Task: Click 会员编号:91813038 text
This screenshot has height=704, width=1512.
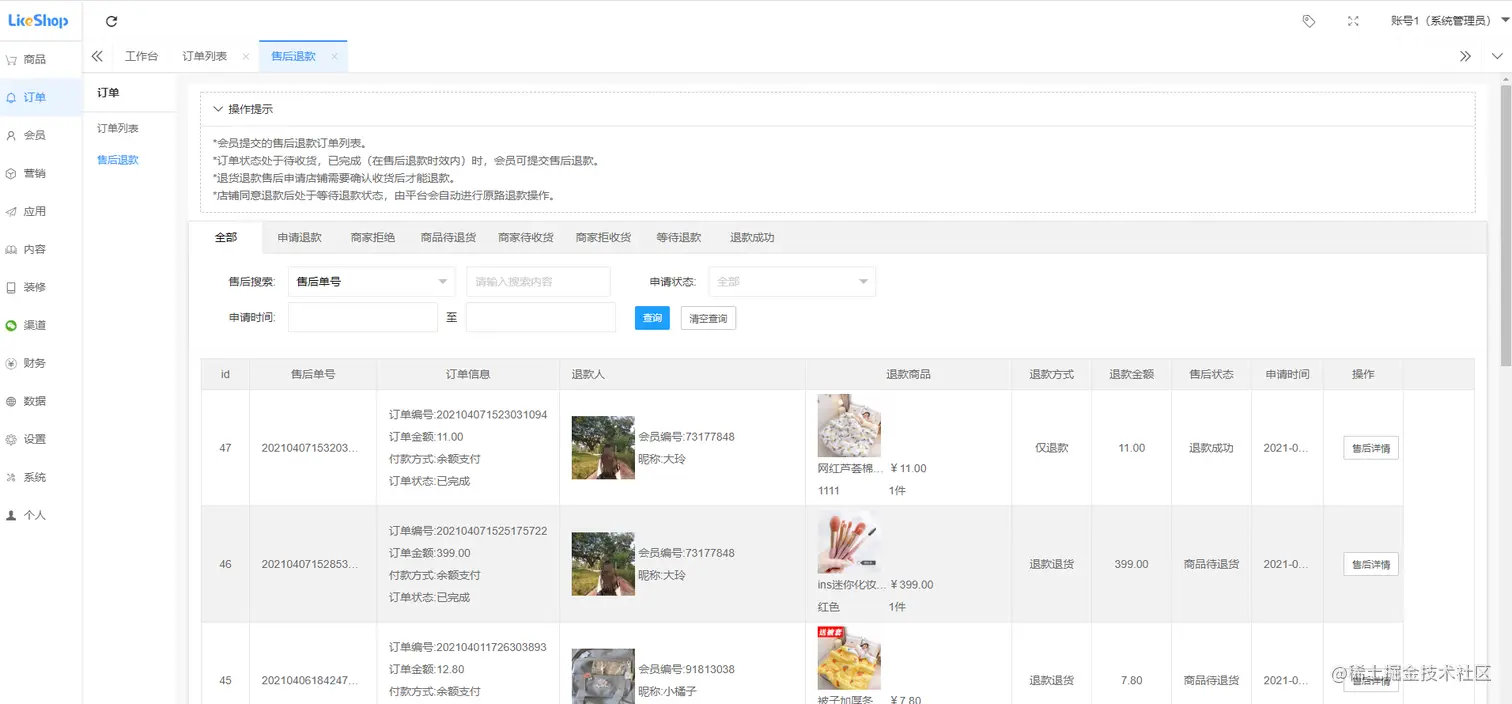Action: (x=686, y=669)
